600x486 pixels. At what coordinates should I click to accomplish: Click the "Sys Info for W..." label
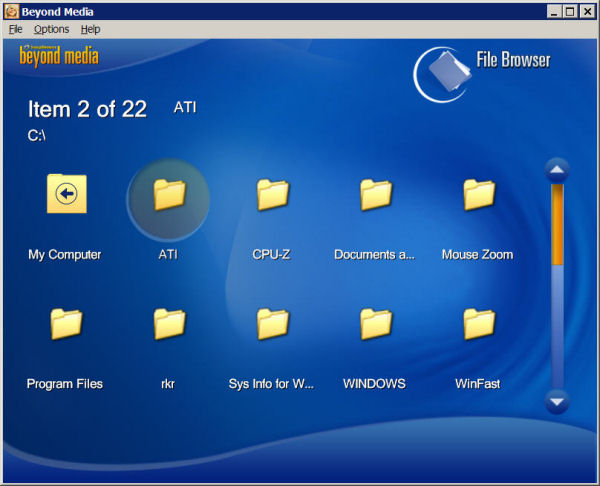click(271, 384)
